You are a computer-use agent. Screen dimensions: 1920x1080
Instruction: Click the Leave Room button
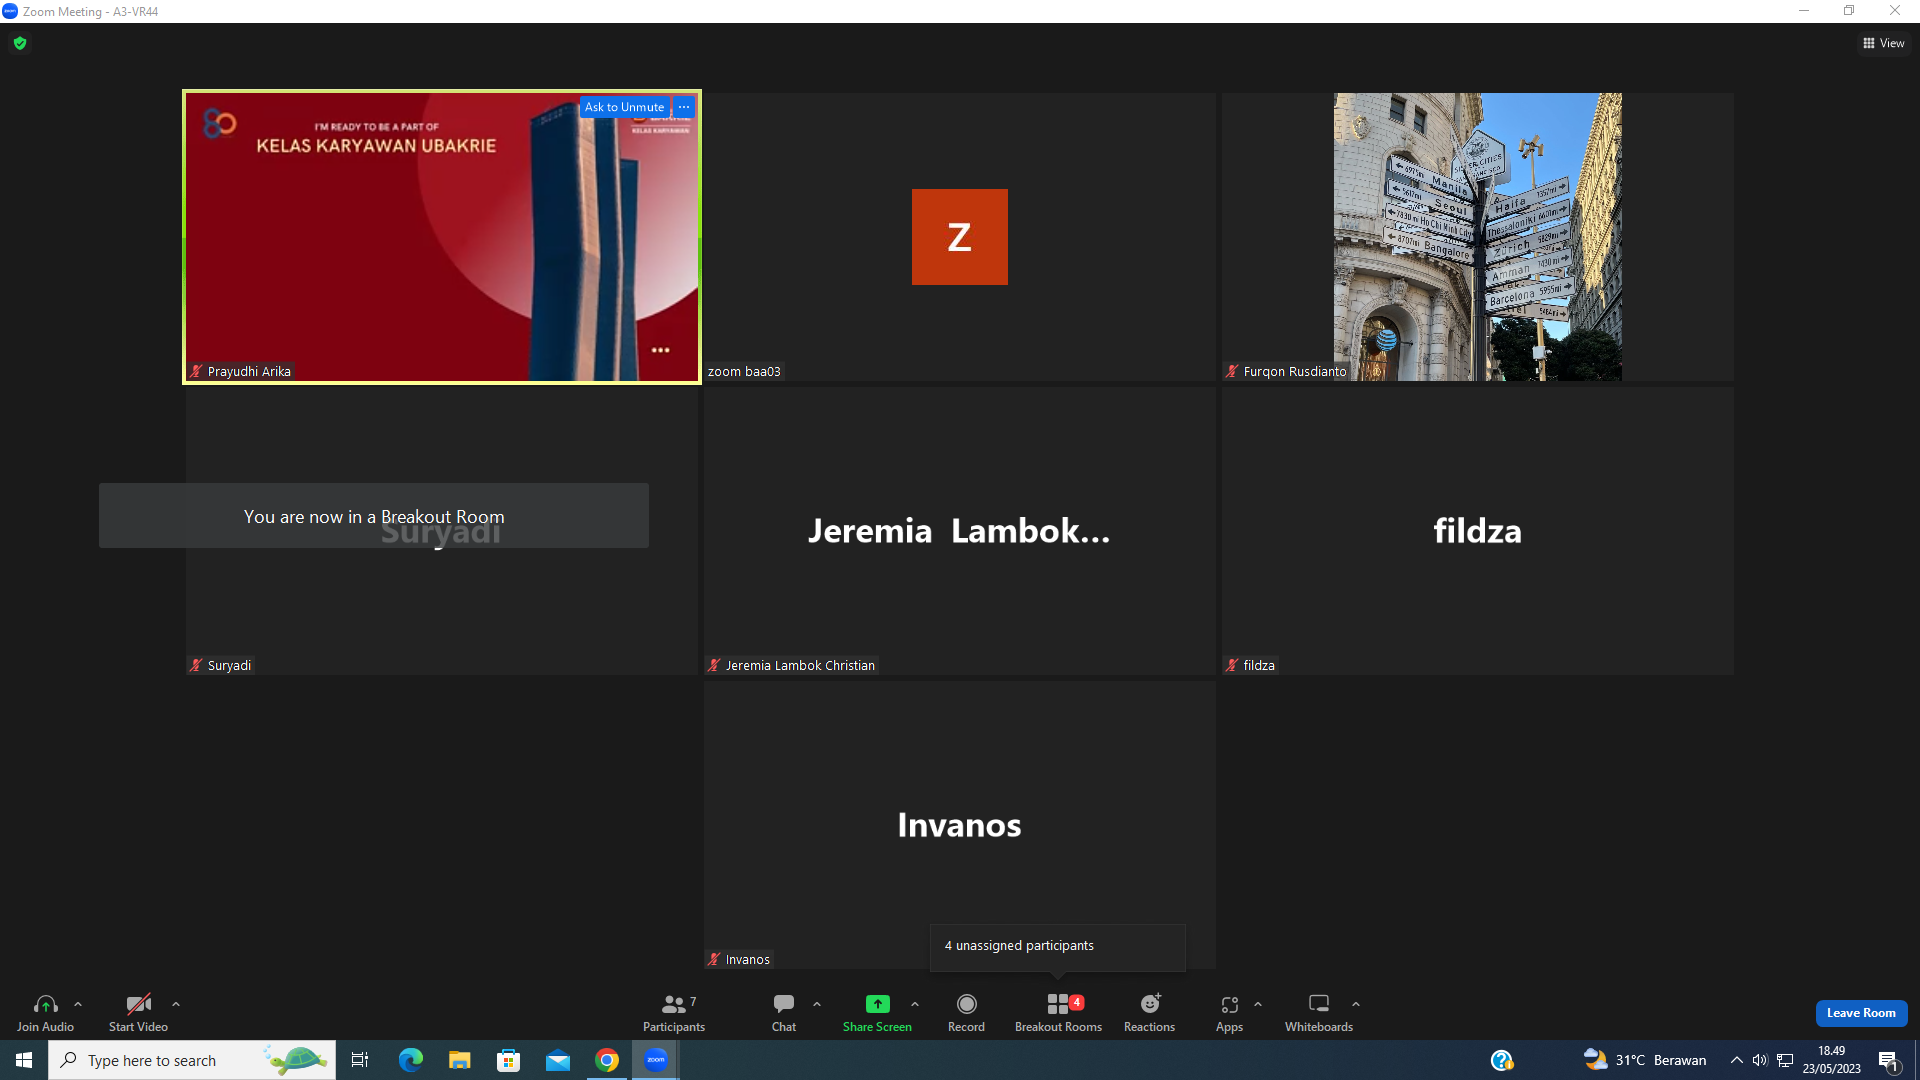[1861, 1013]
